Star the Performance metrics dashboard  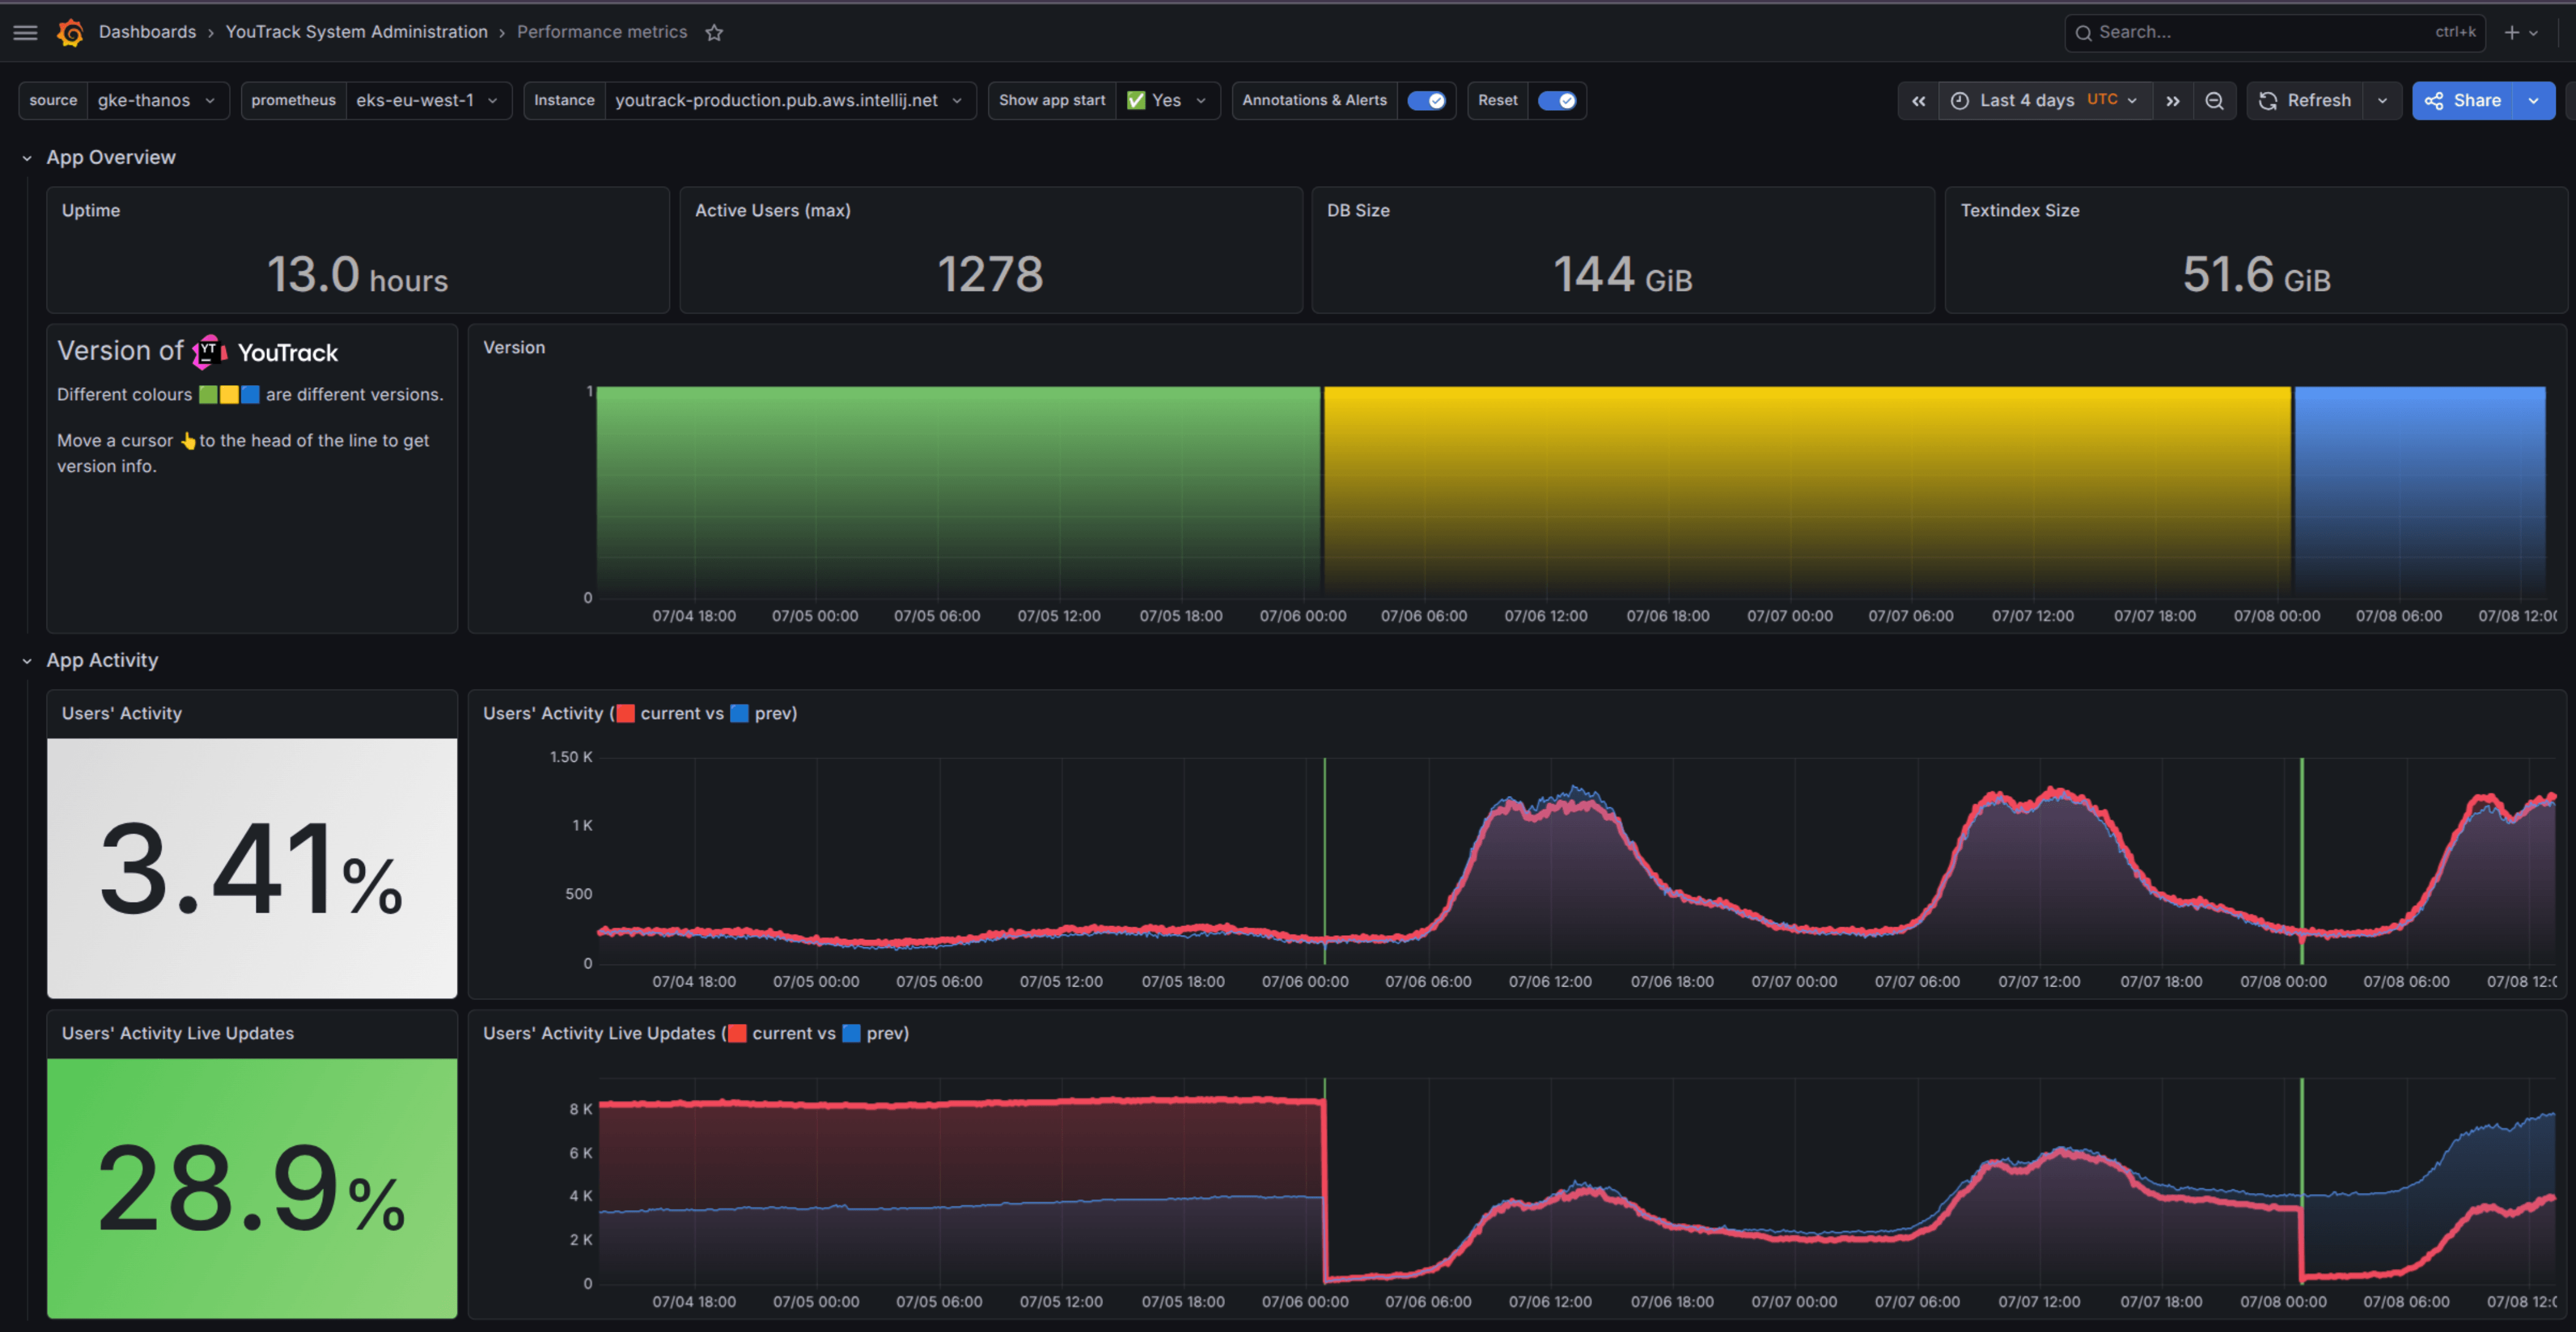(714, 33)
